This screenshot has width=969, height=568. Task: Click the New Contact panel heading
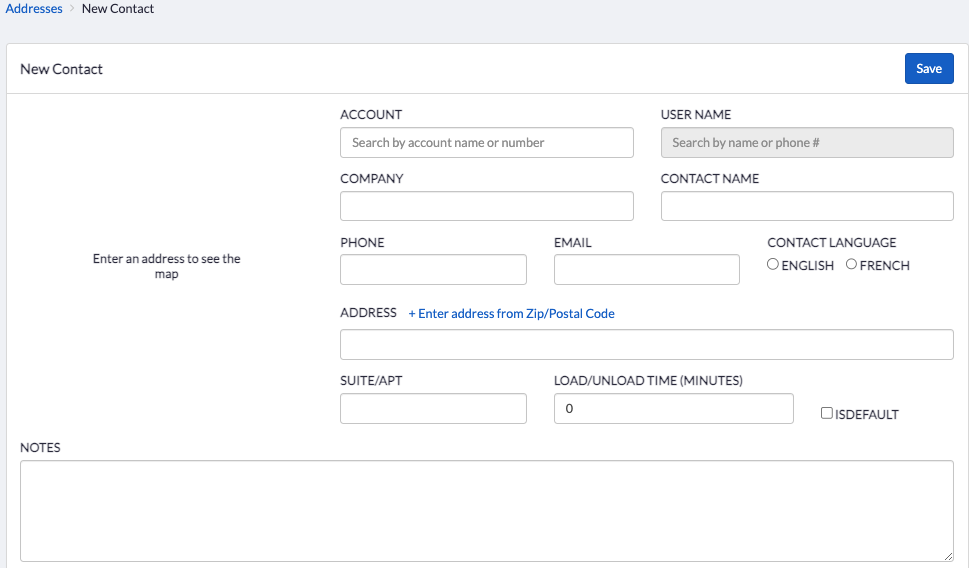62,69
